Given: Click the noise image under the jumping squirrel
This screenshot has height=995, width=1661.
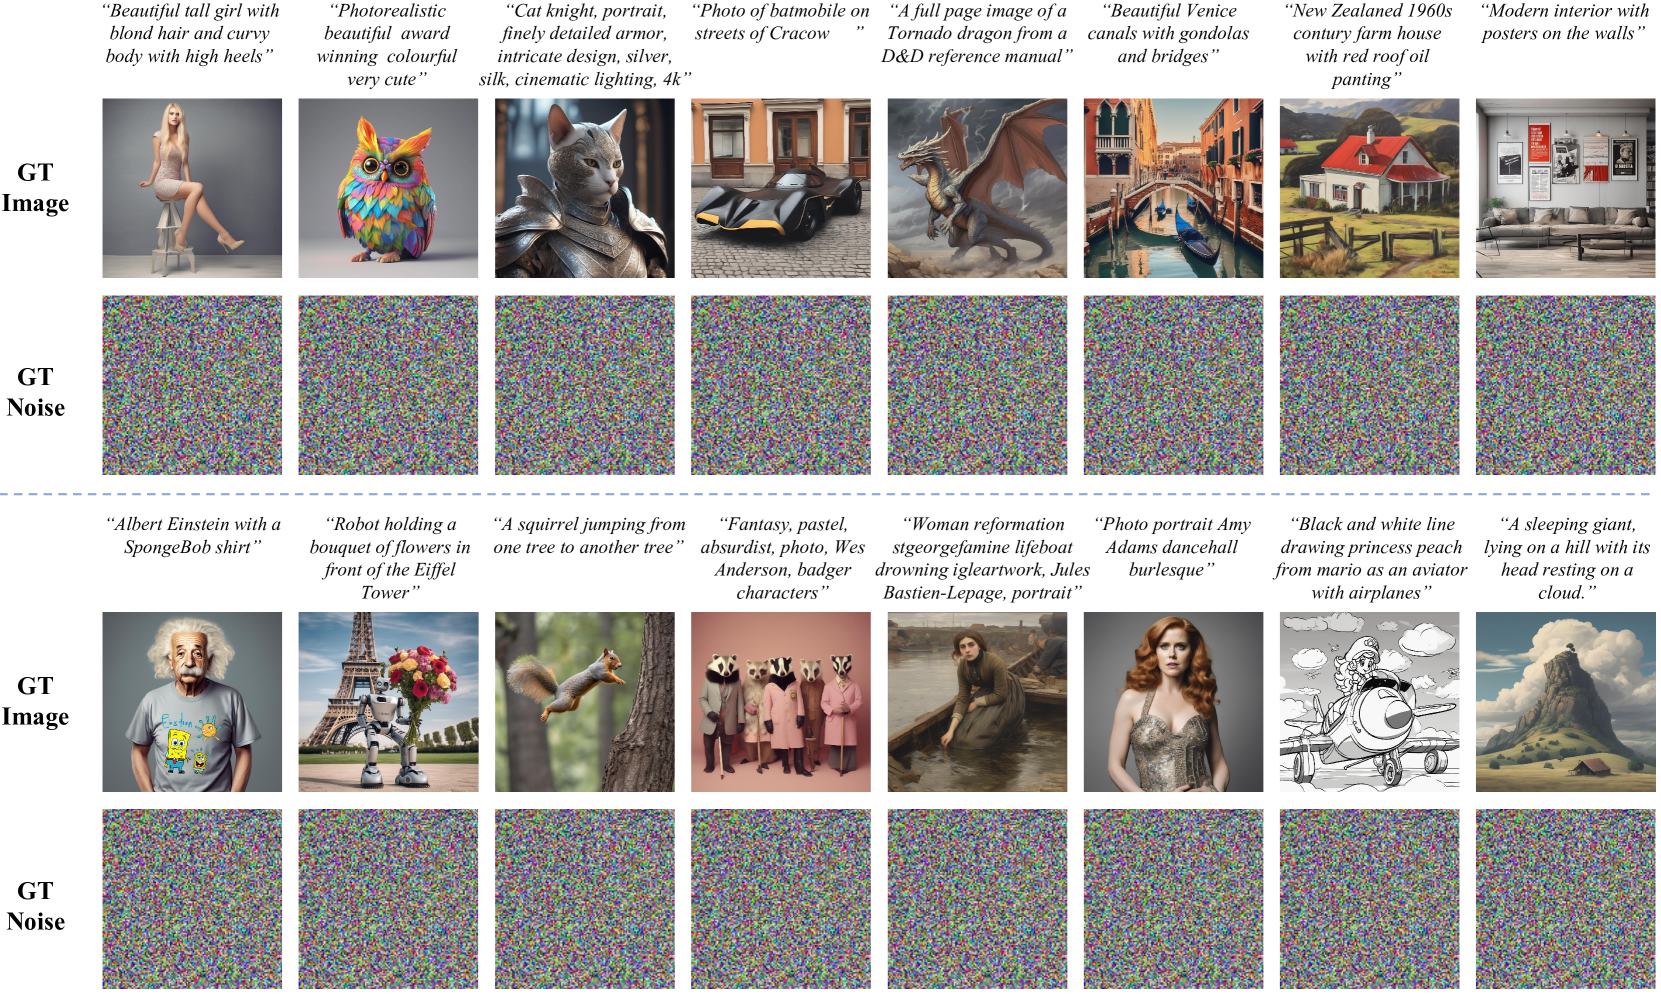Looking at the screenshot, I should [585, 899].
